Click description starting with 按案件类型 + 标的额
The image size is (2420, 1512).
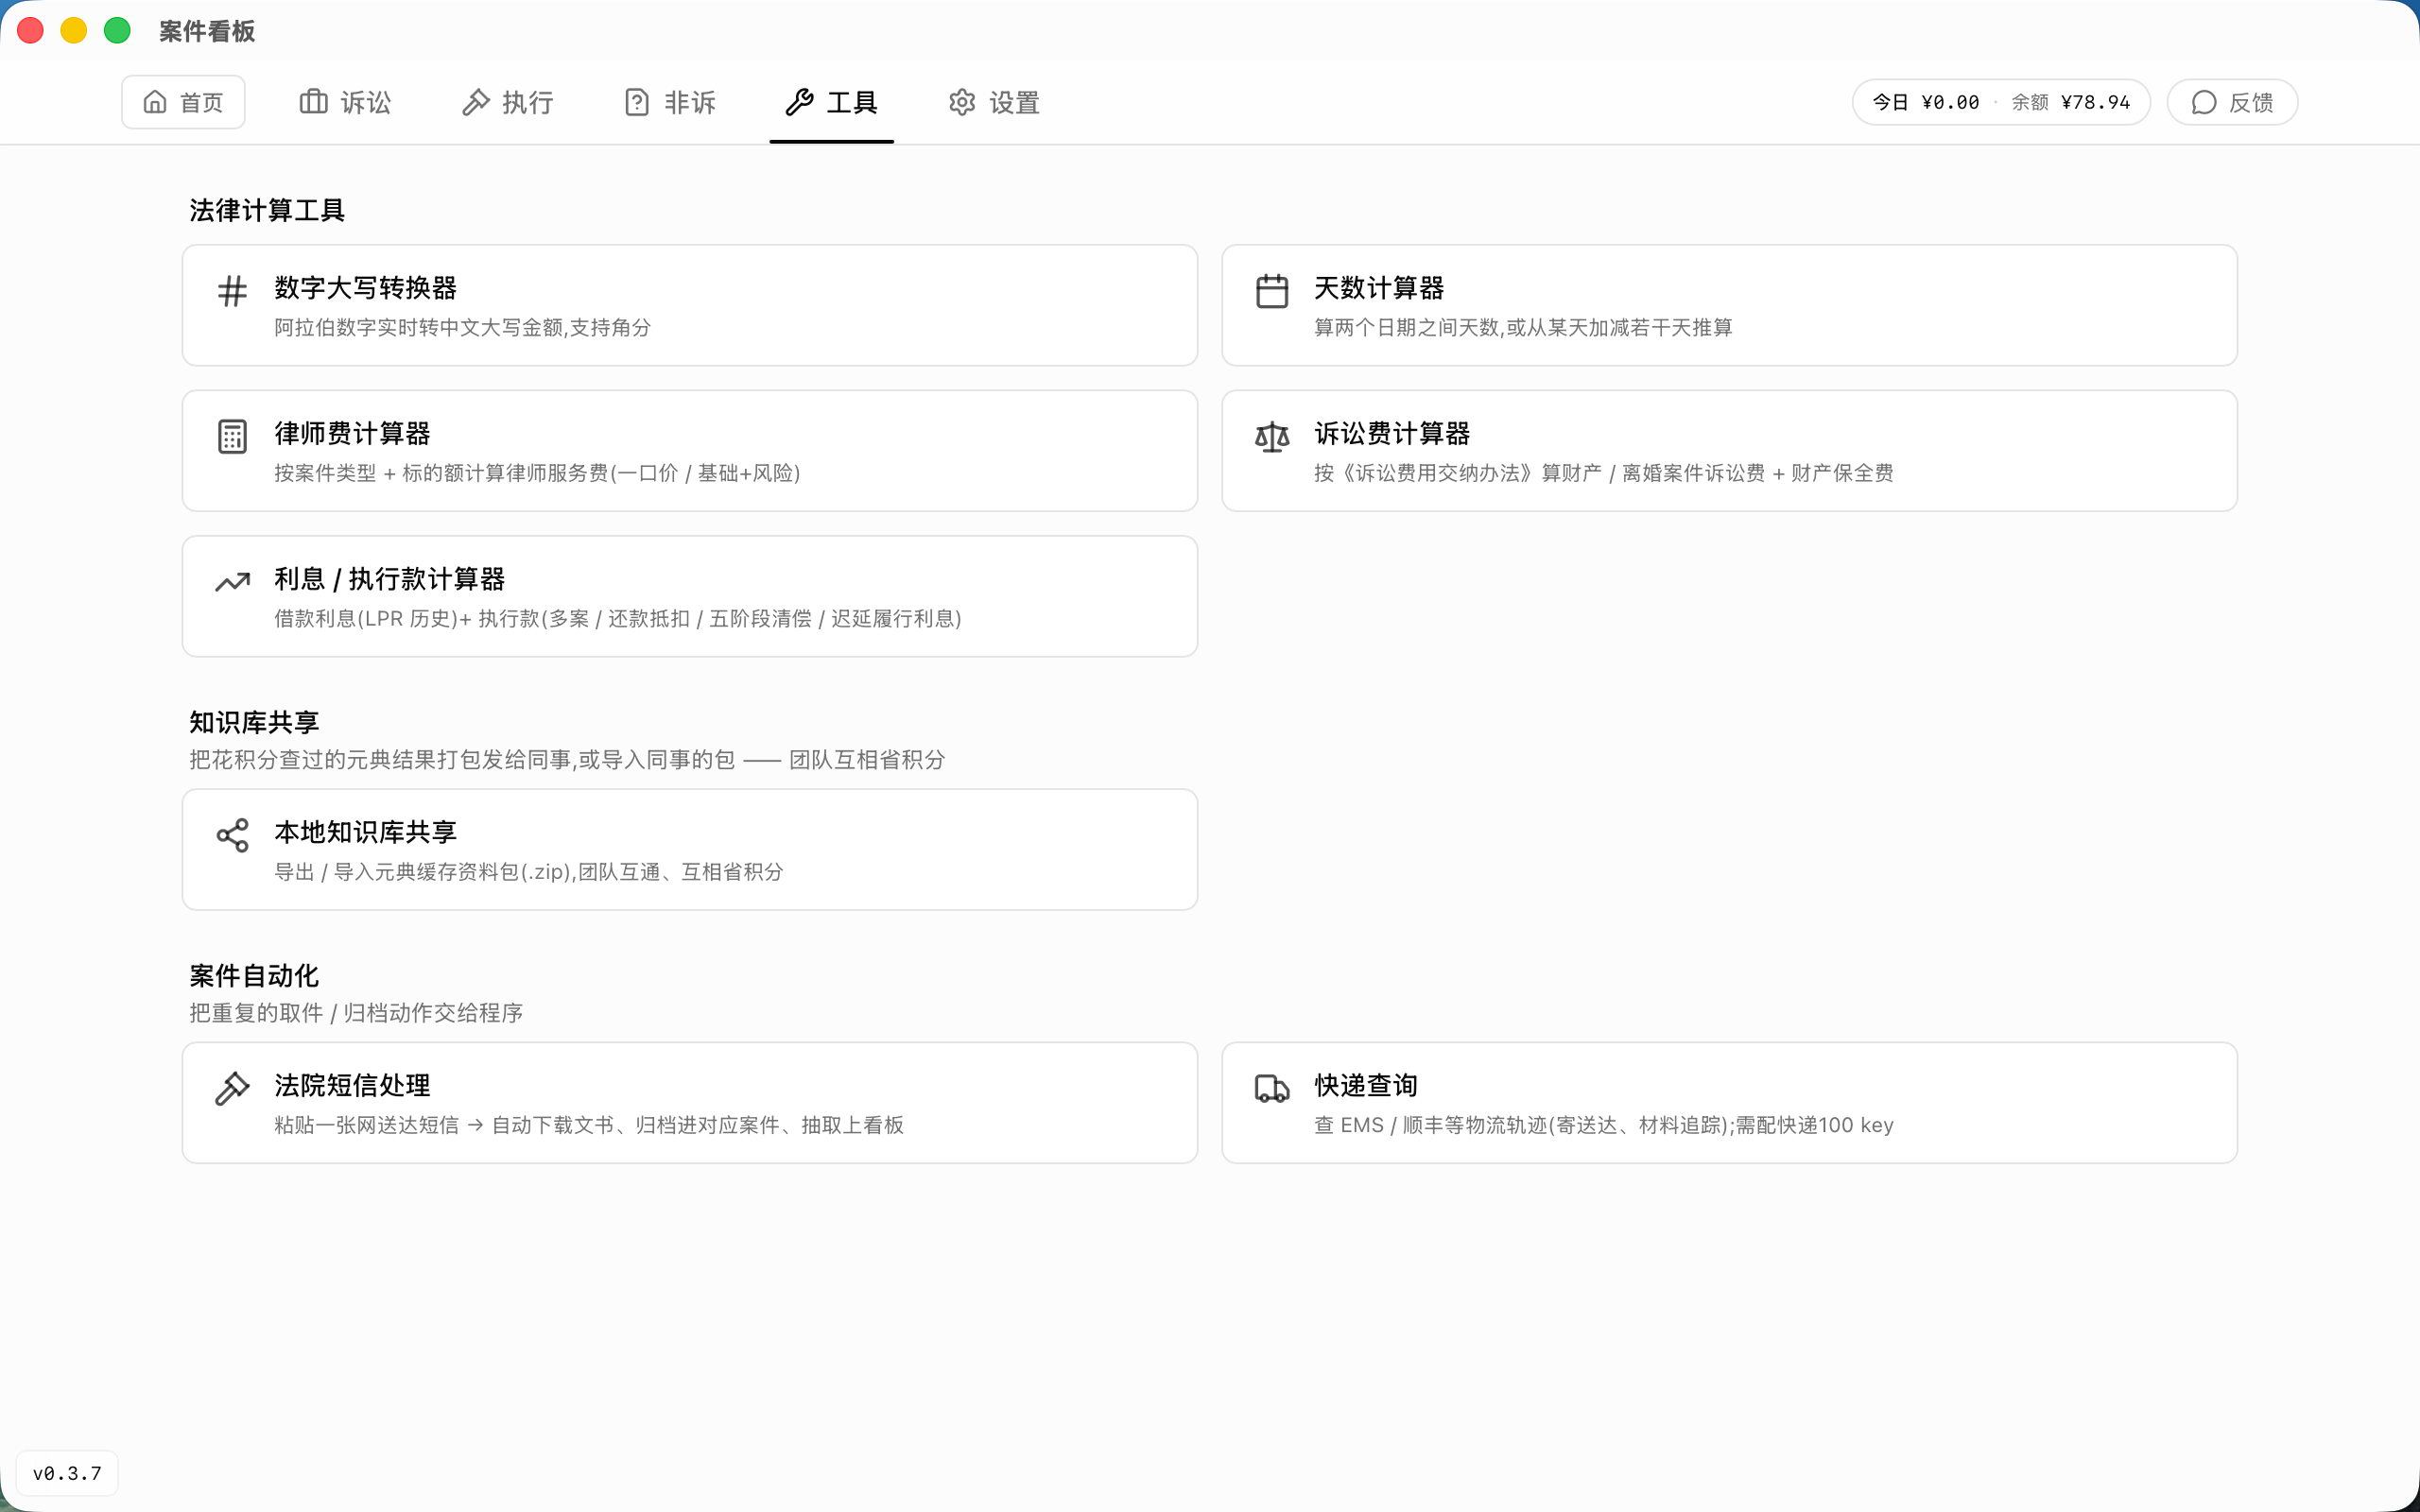[x=537, y=473]
